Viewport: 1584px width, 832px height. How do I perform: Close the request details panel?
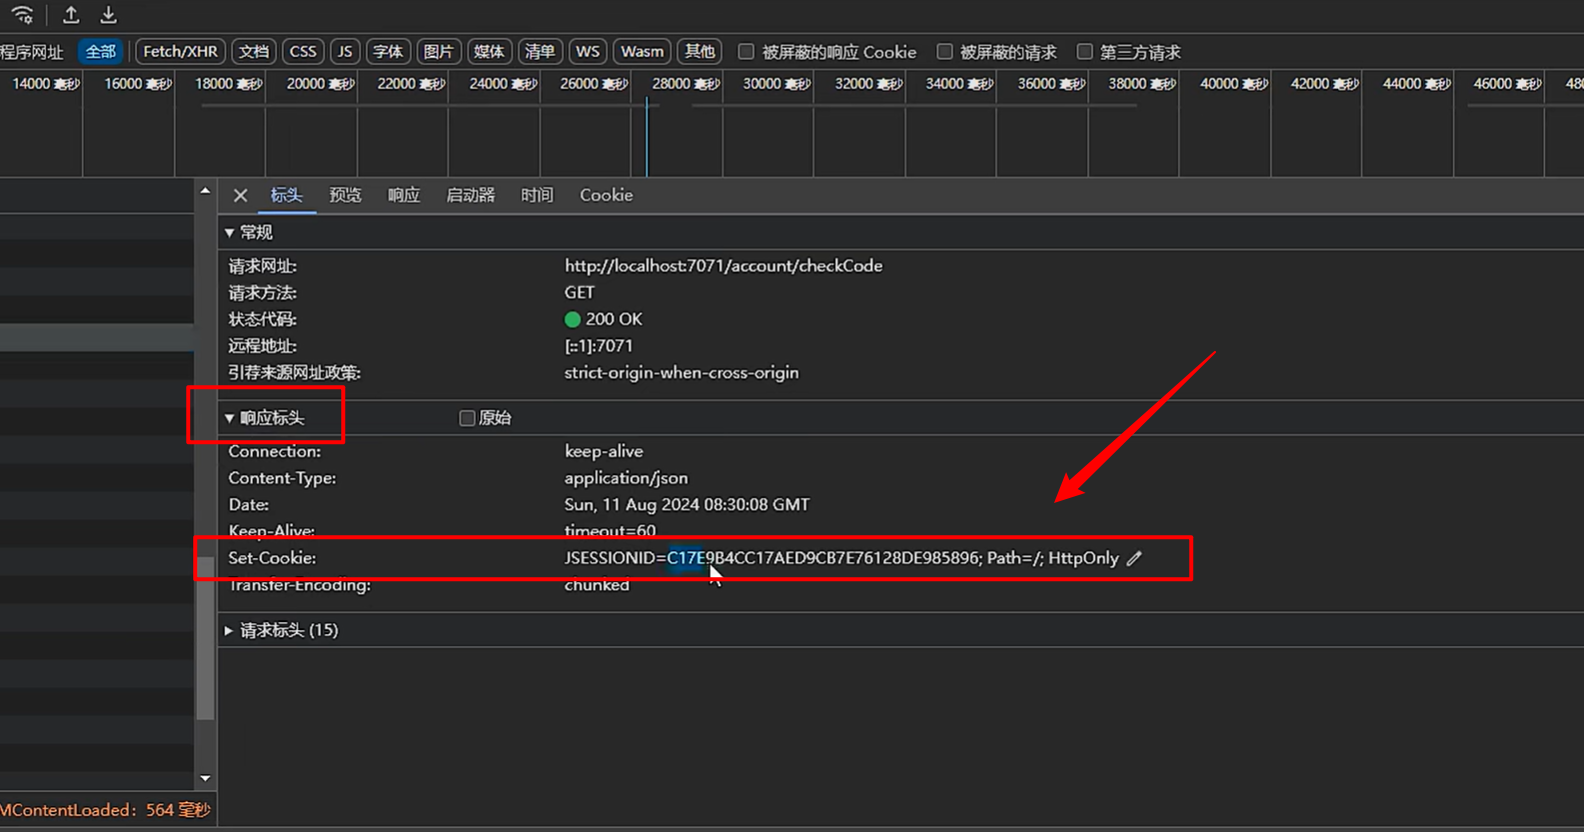pos(240,196)
